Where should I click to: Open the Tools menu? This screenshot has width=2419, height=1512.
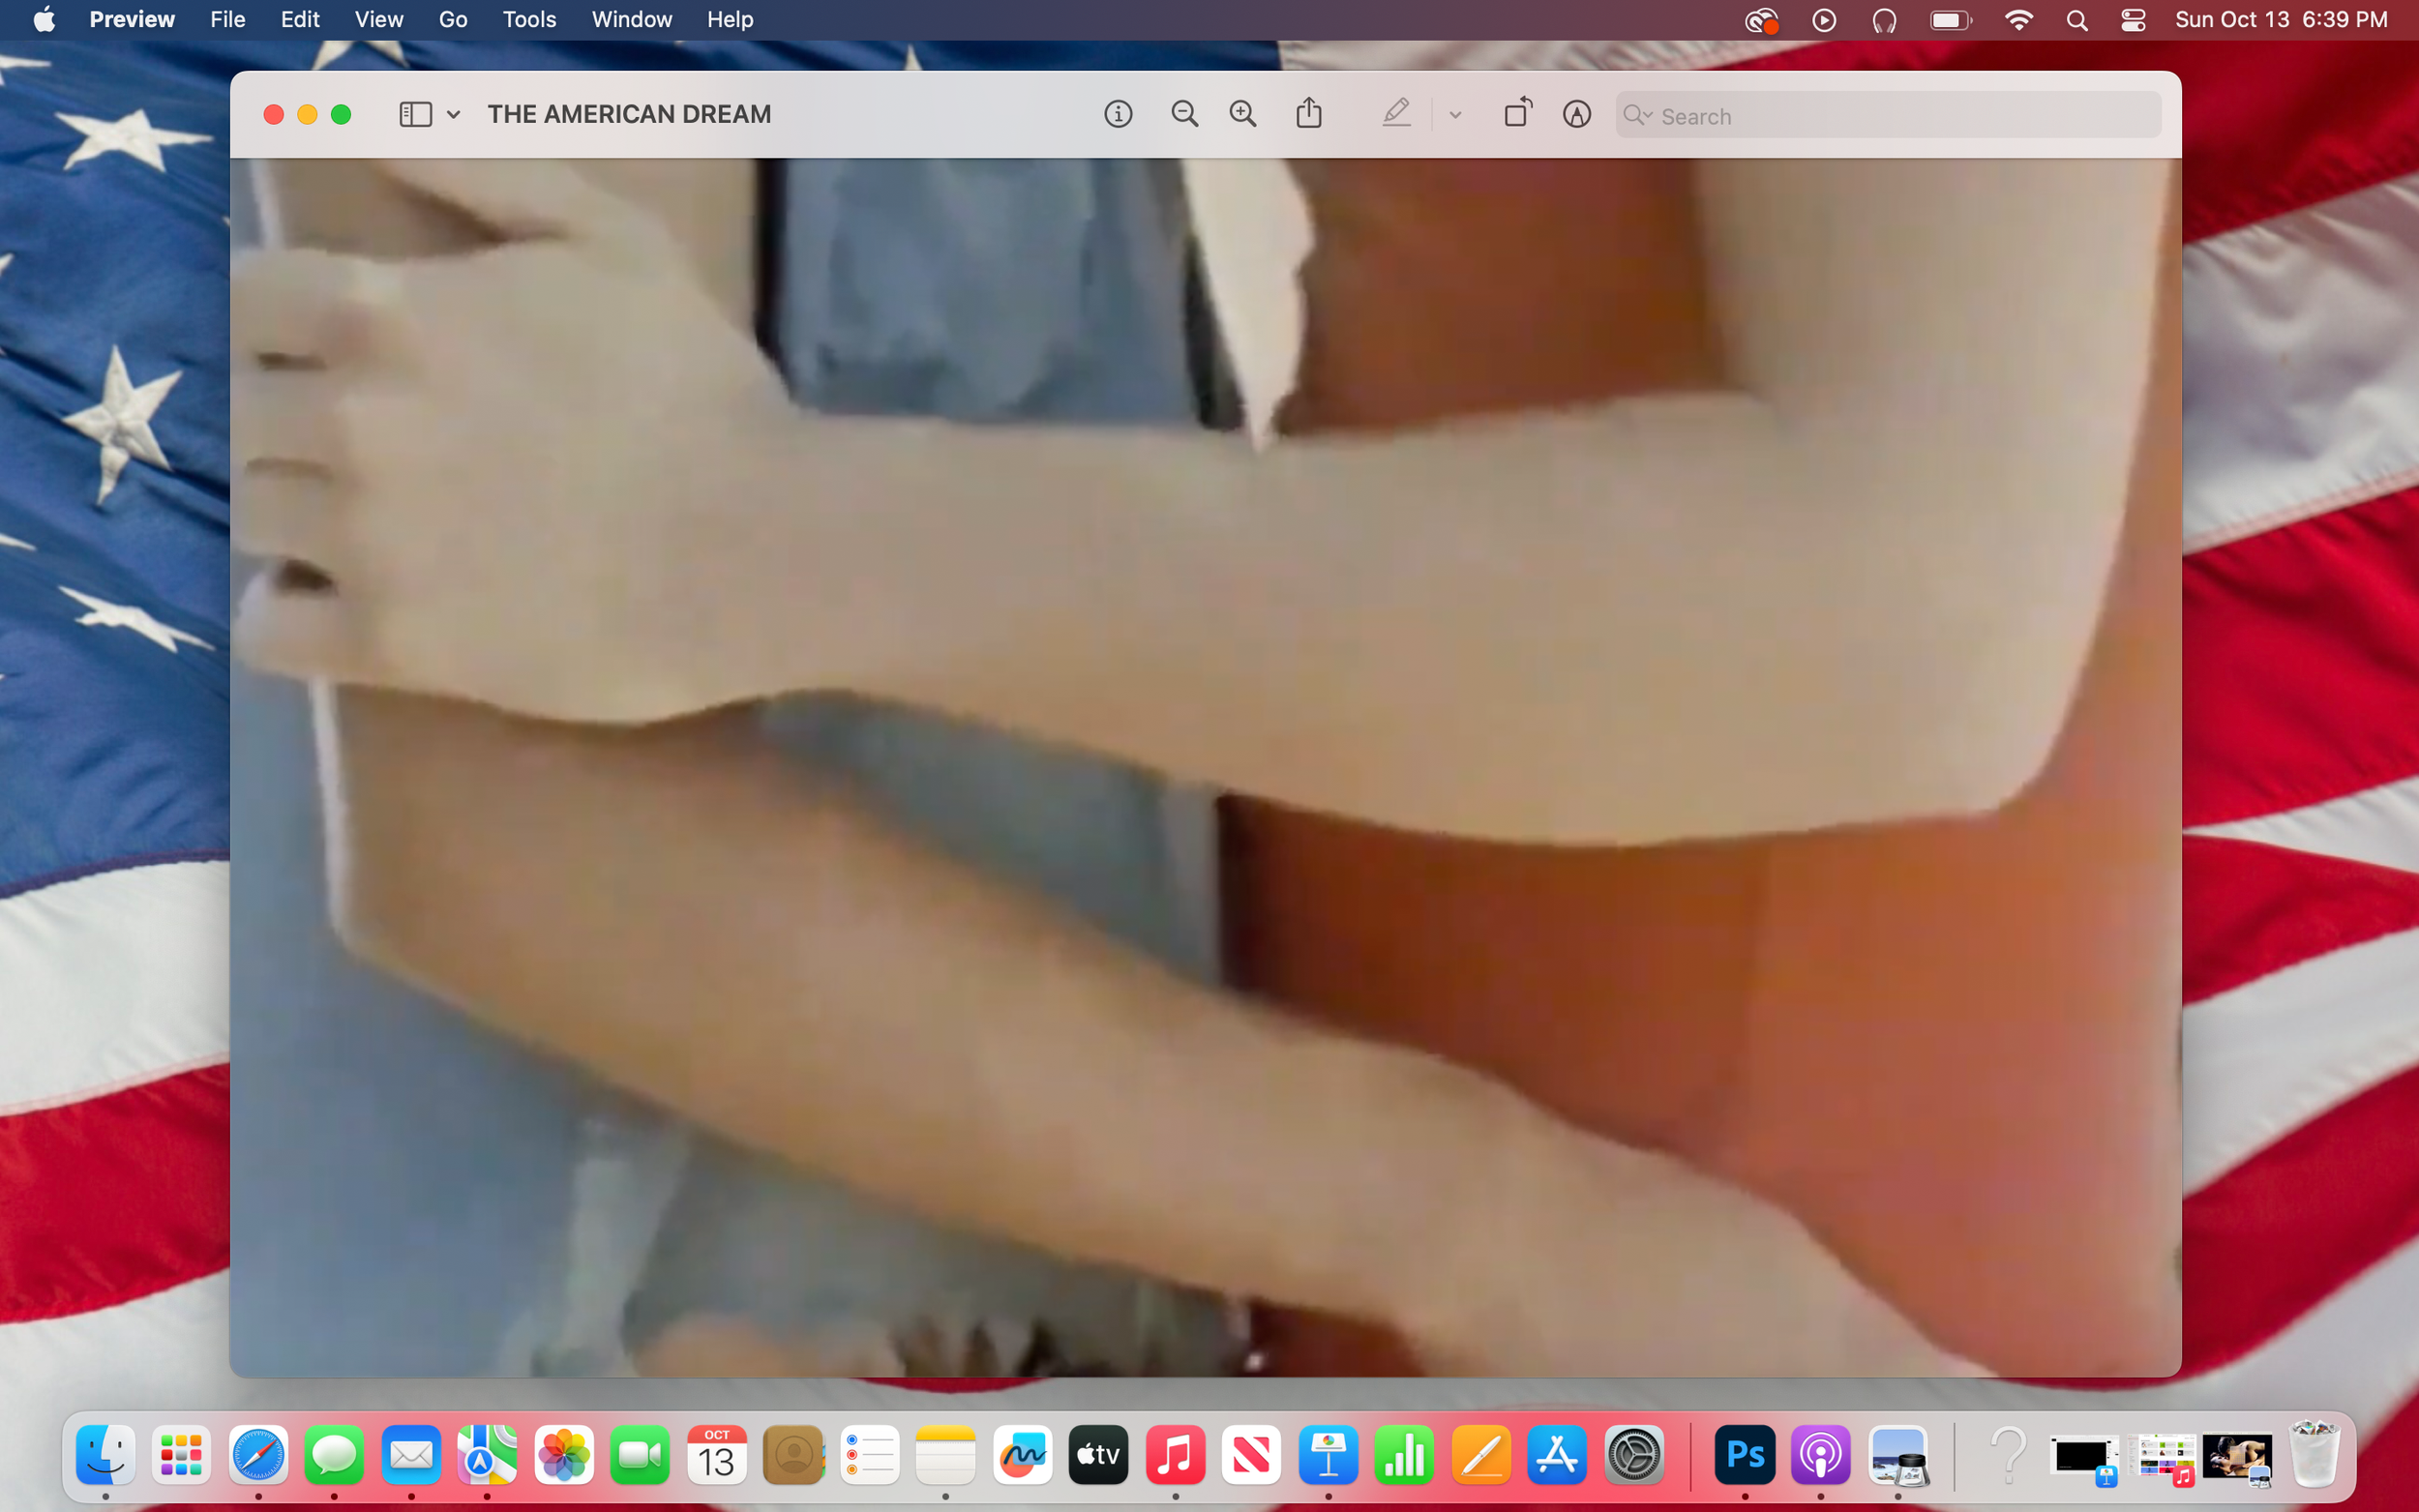coord(529,20)
